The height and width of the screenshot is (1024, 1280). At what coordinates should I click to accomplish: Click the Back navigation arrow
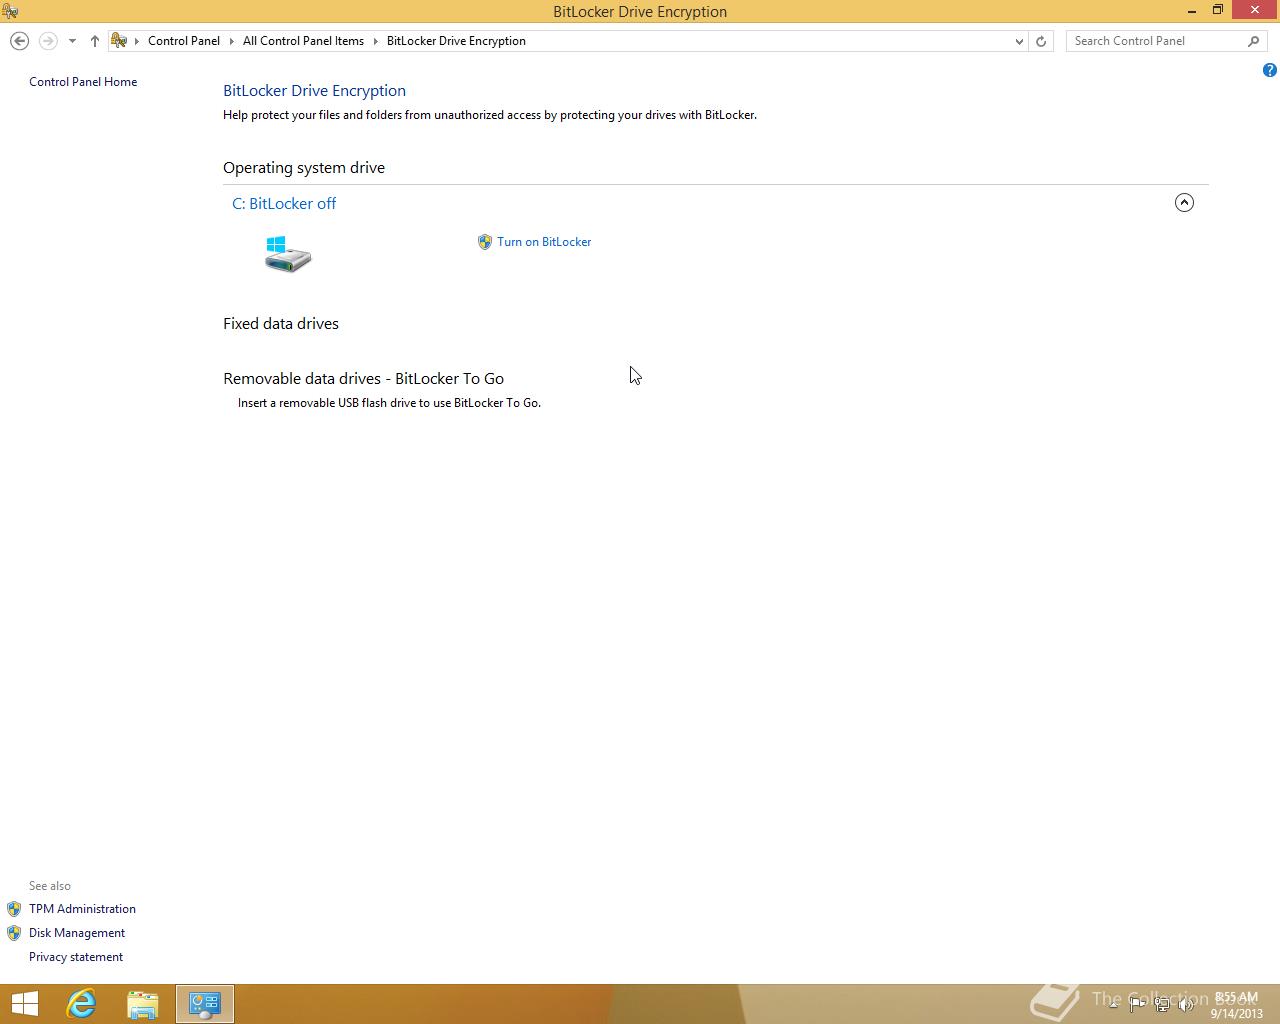[x=19, y=41]
